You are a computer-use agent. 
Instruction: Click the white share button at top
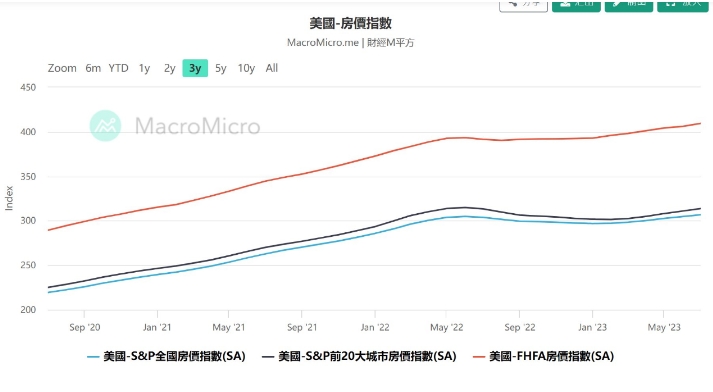[523, 5]
